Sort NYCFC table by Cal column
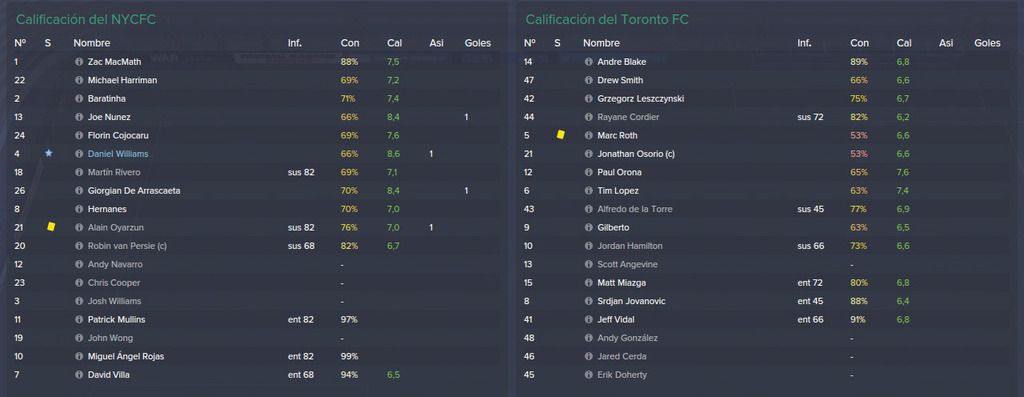1024x397 pixels. coord(394,43)
